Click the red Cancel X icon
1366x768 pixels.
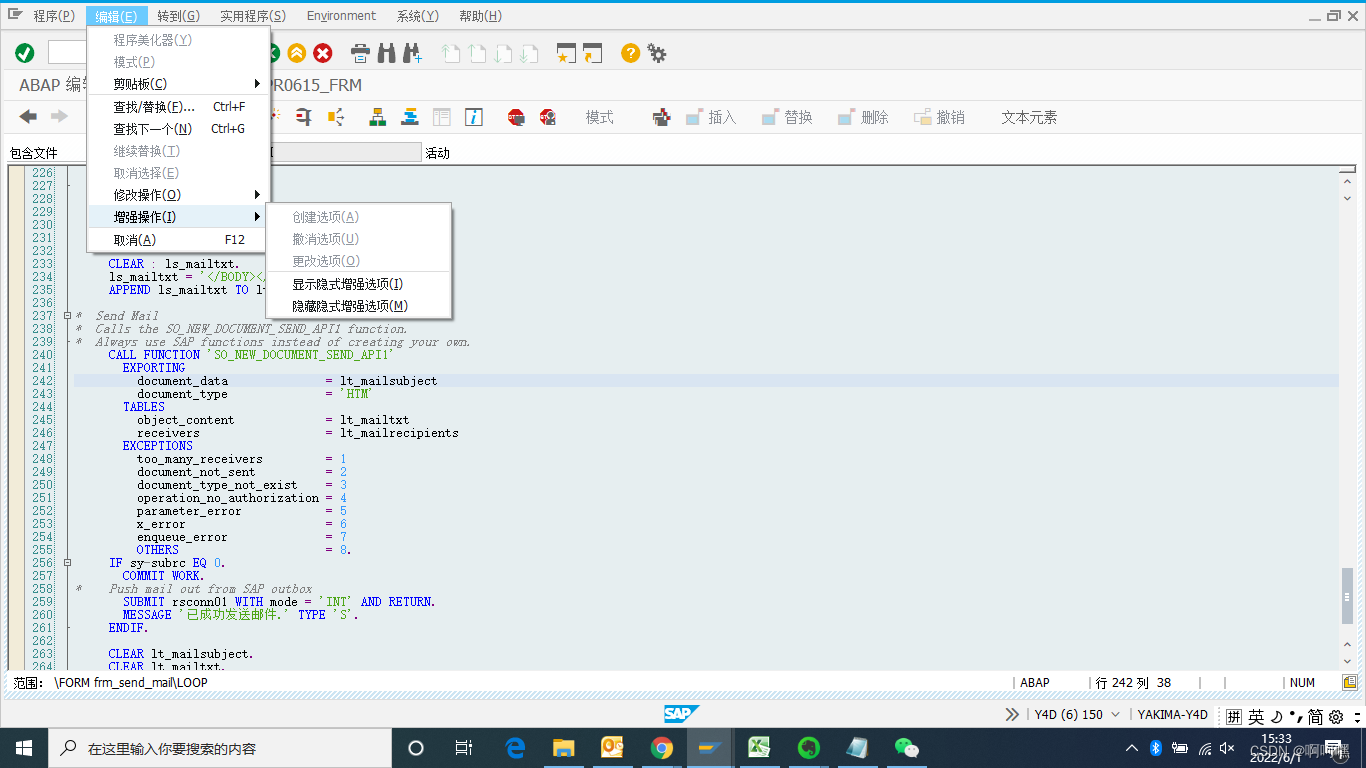click(323, 53)
